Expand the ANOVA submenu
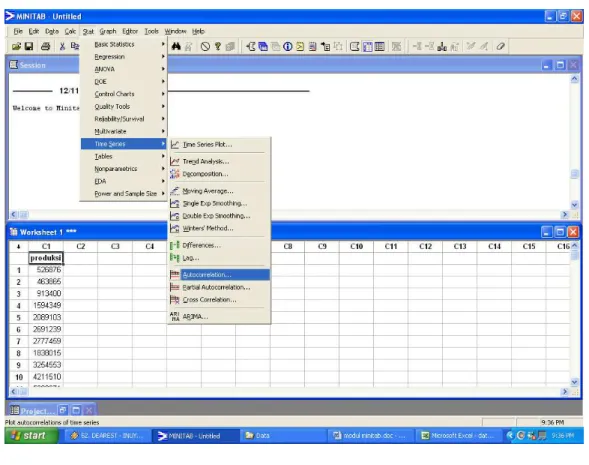 pyautogui.click(x=124, y=69)
